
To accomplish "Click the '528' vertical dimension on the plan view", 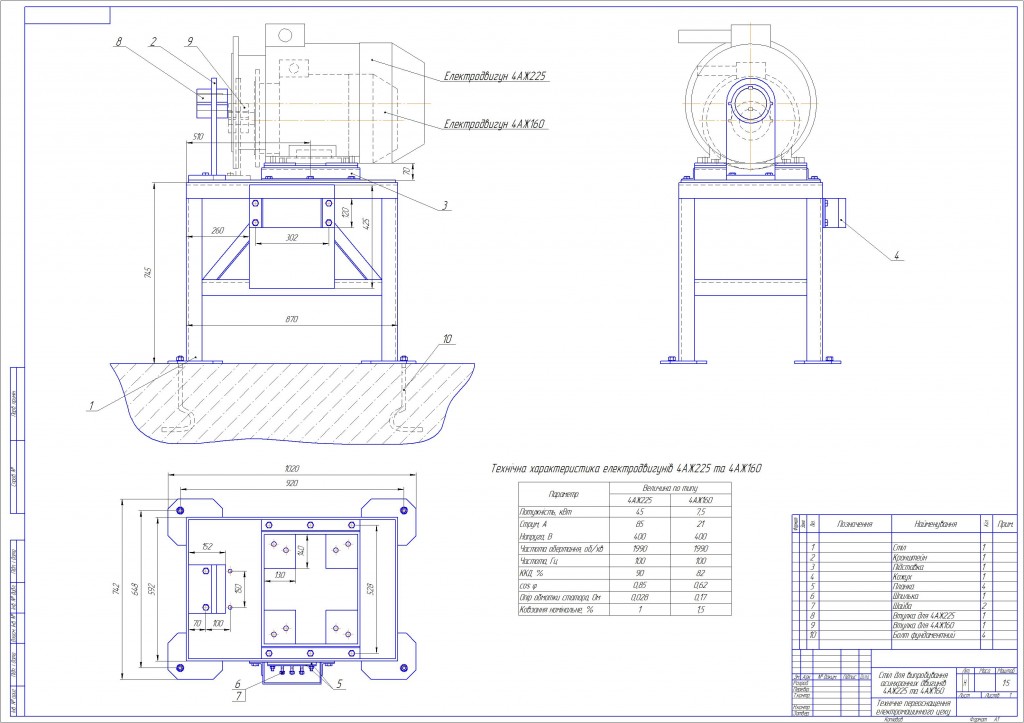I will [x=372, y=590].
